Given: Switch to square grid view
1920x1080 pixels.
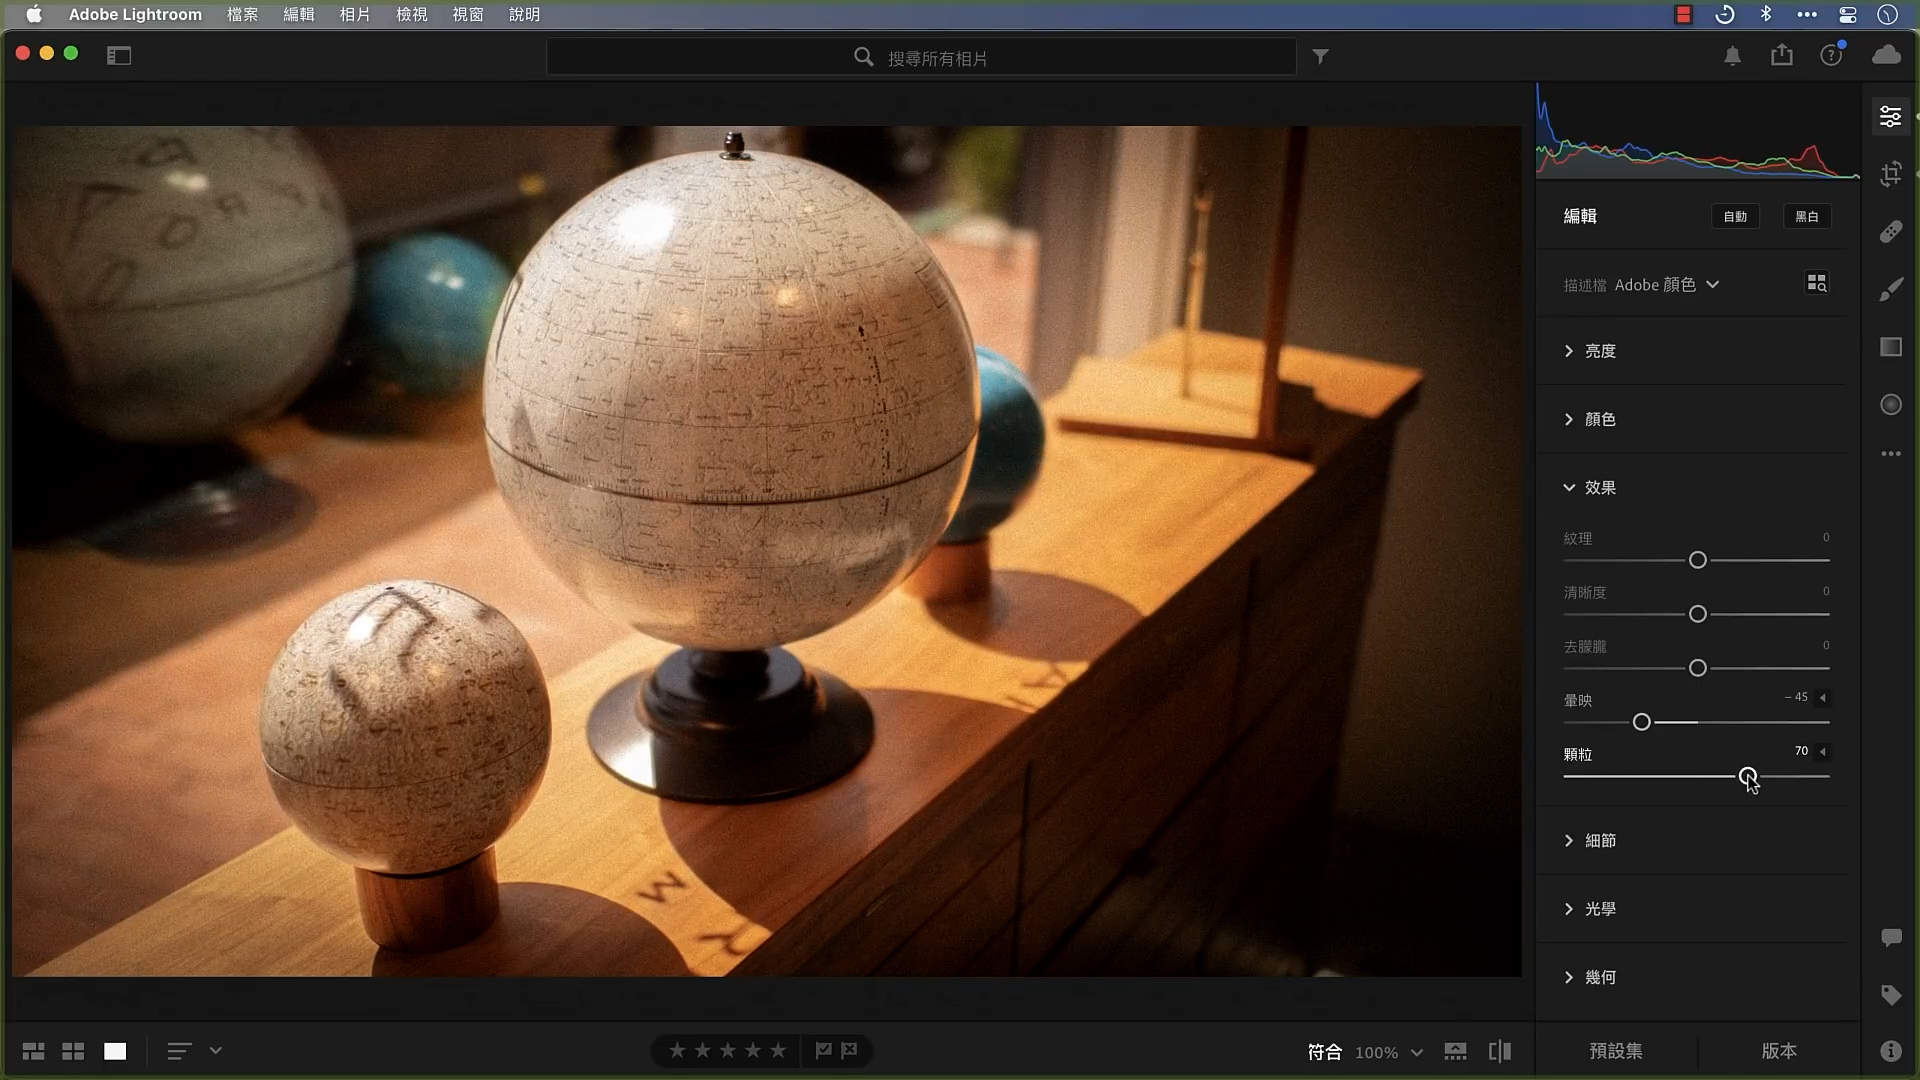Looking at the screenshot, I should coord(72,1051).
